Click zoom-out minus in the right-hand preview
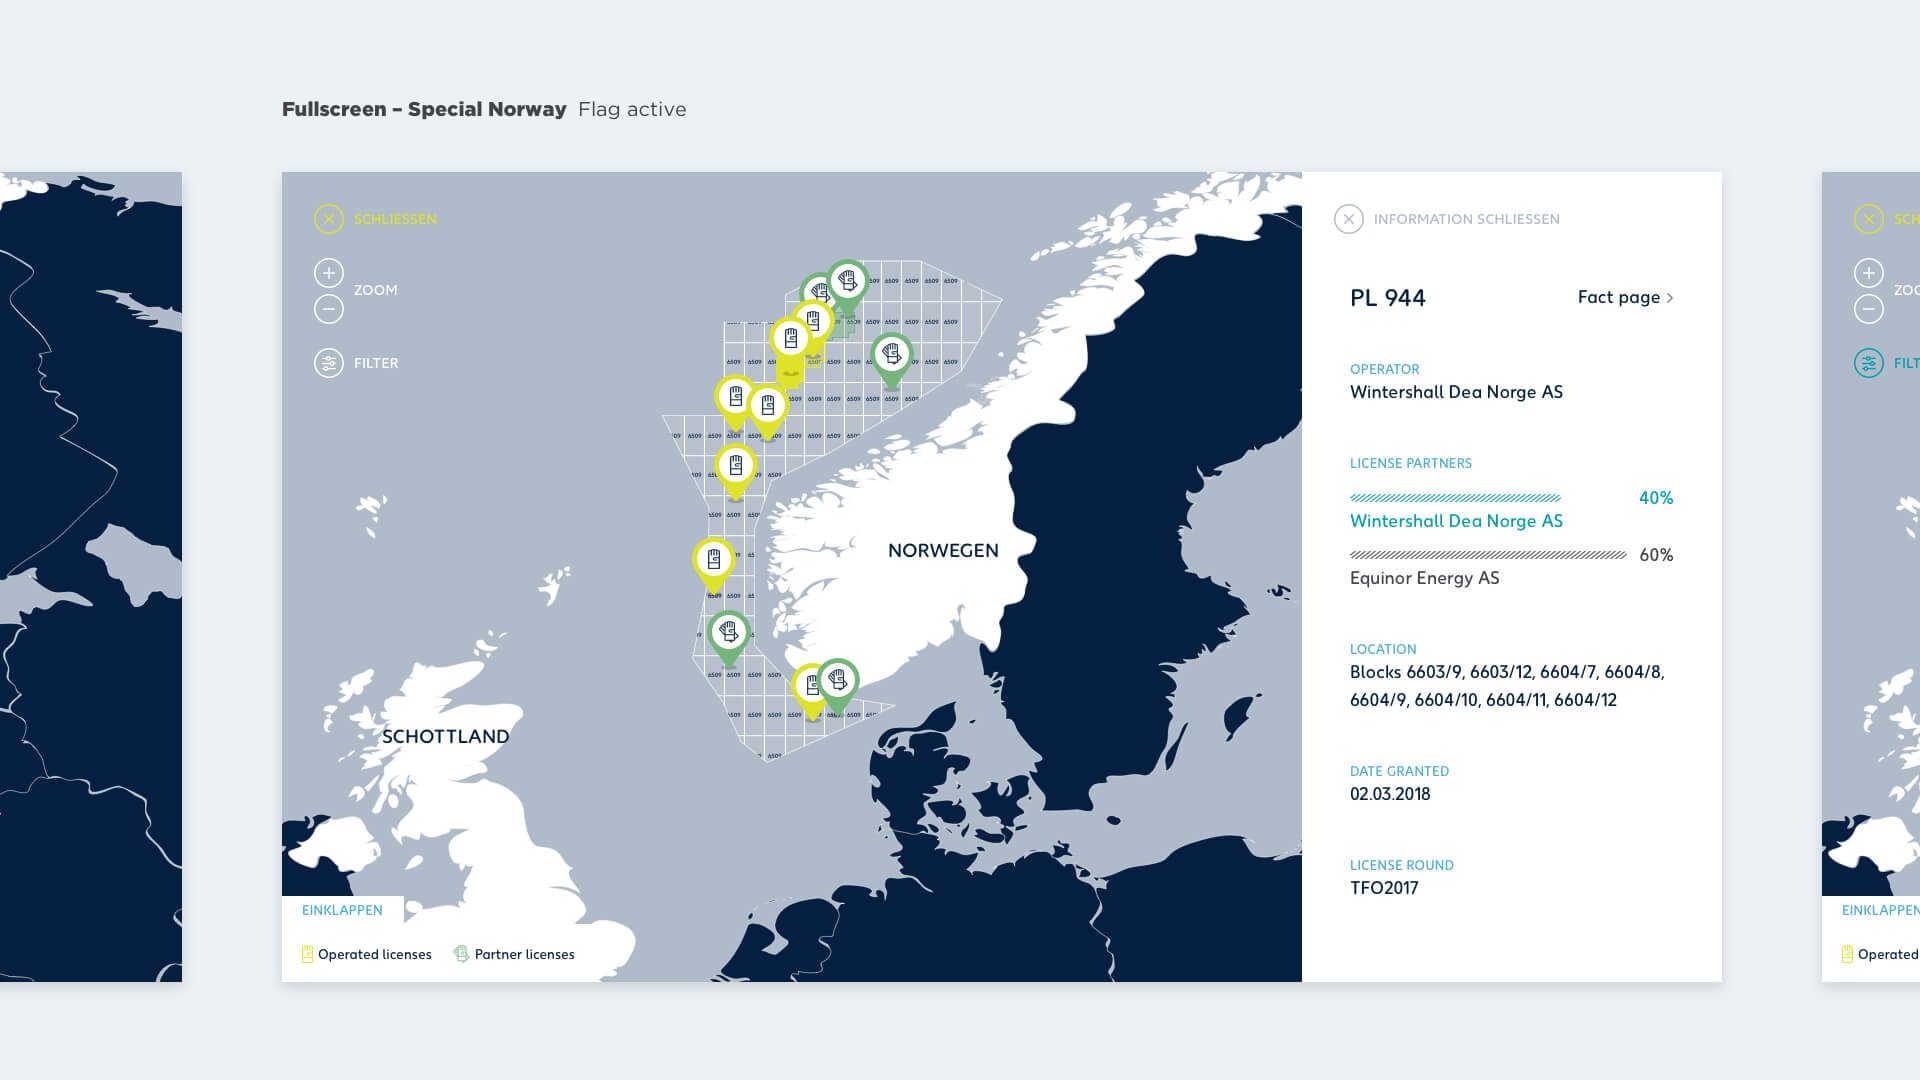 click(x=1869, y=309)
